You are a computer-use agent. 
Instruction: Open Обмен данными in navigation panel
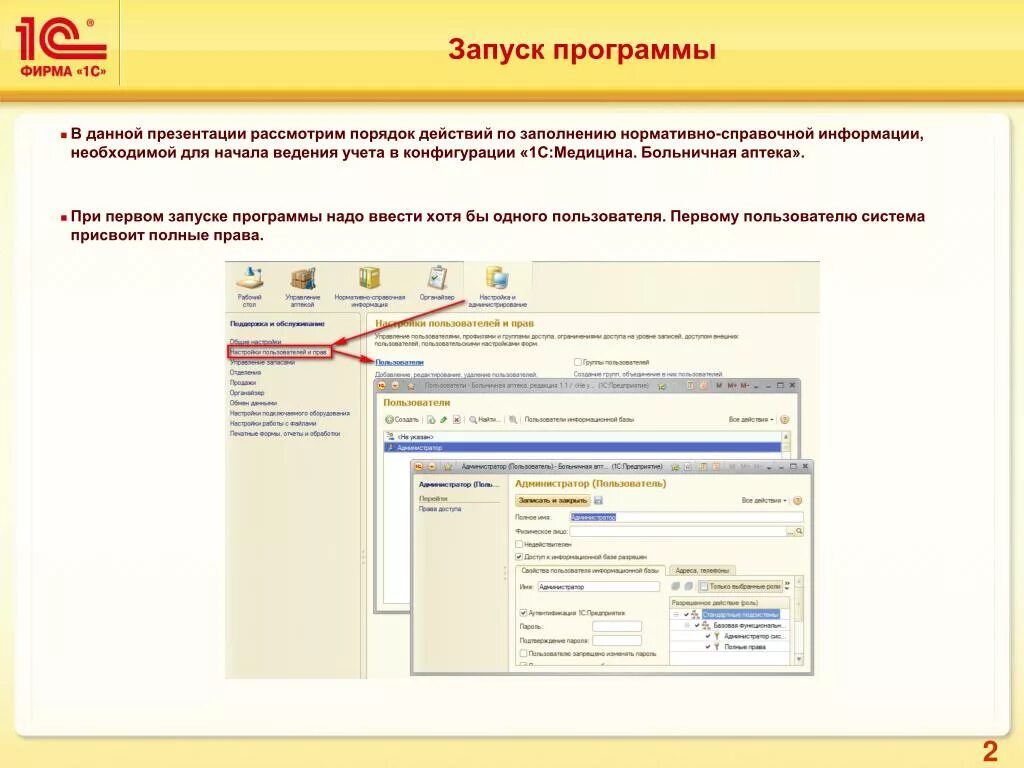click(x=253, y=403)
